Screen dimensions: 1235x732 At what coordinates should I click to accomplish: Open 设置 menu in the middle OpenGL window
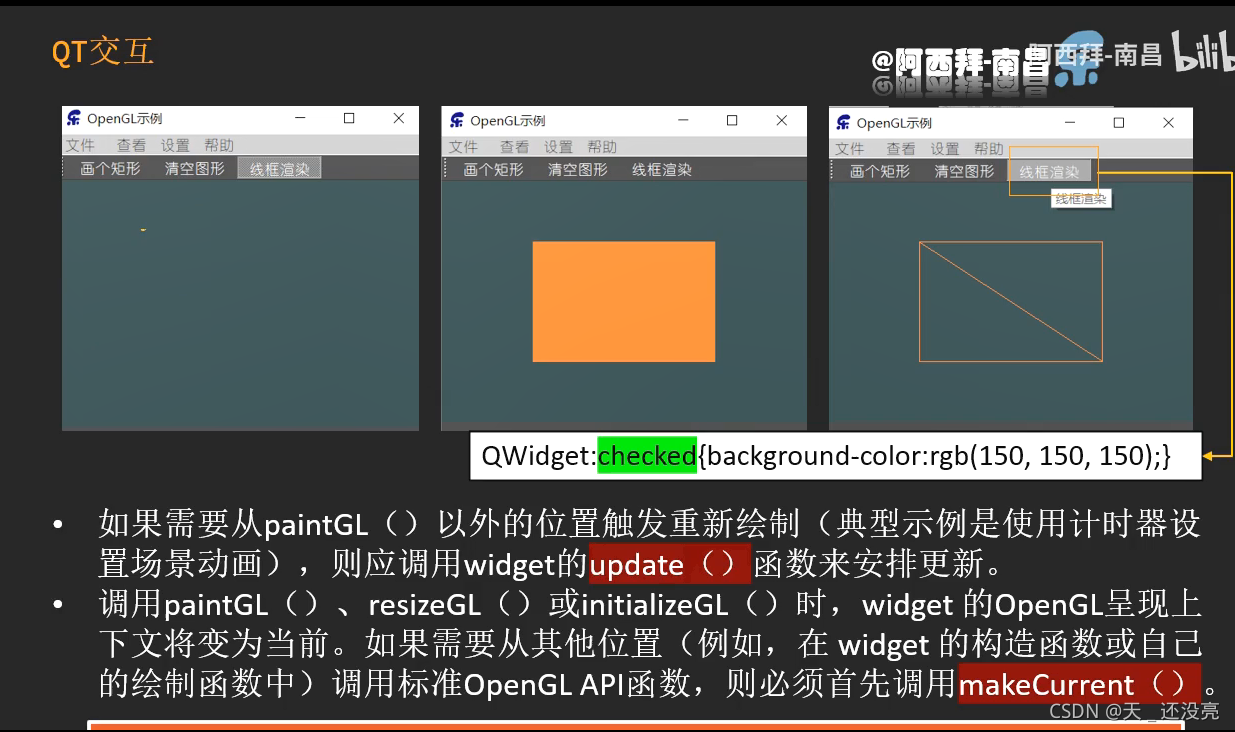pos(558,147)
